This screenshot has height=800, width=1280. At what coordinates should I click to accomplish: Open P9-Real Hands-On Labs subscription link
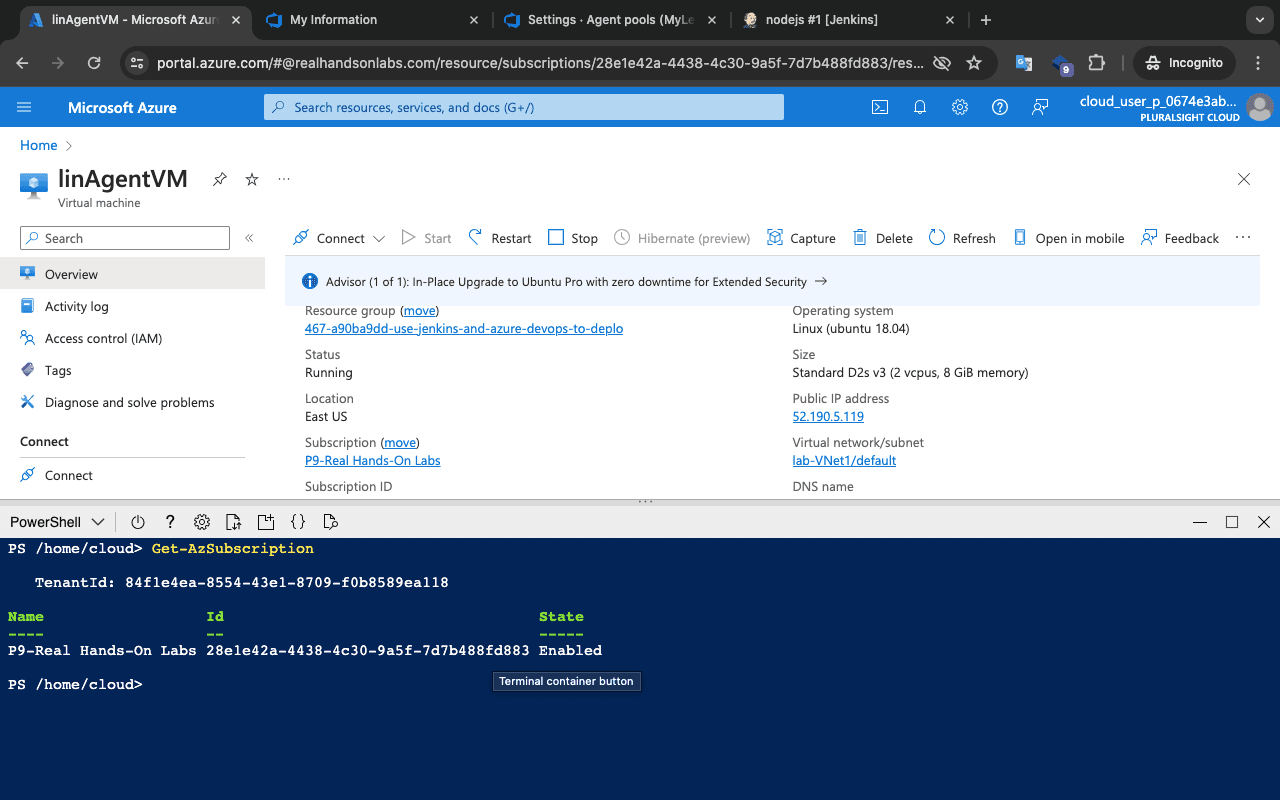[x=373, y=460]
